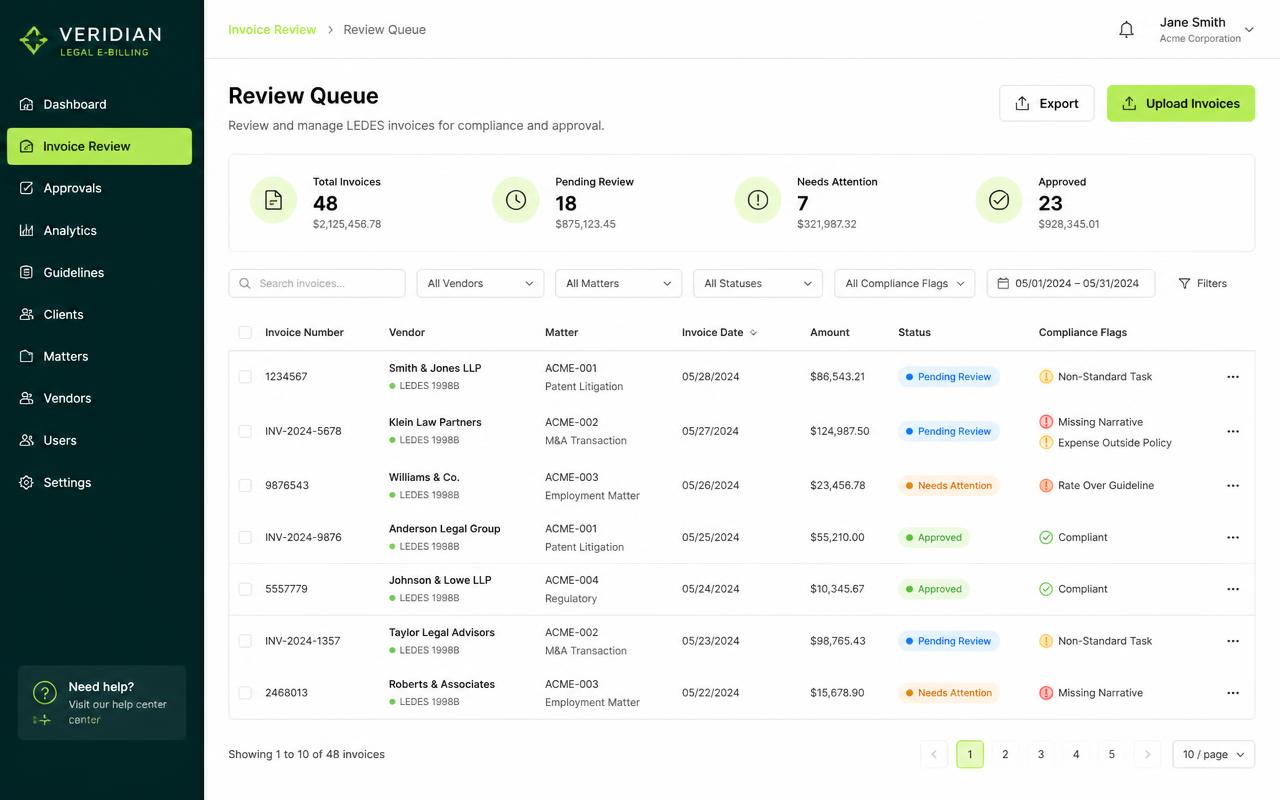The height and width of the screenshot is (800, 1280).
Task: Click the Needs Attention exclamation icon
Action: point(758,200)
